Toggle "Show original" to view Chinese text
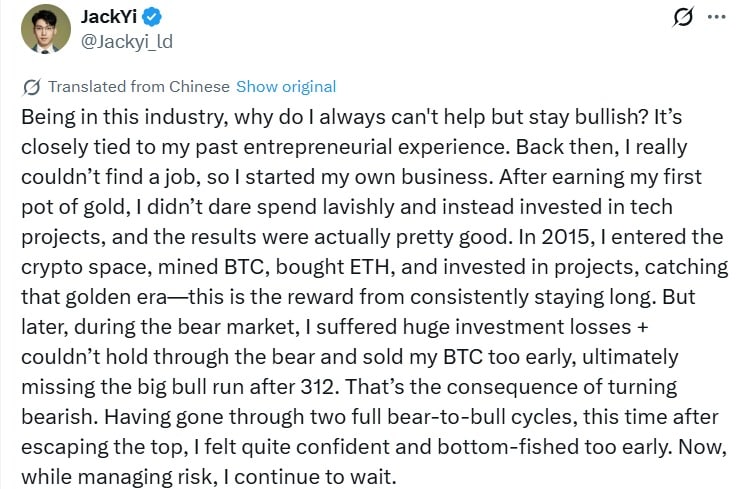Image resolution: width=744 pixels, height=489 pixels. (x=286, y=87)
